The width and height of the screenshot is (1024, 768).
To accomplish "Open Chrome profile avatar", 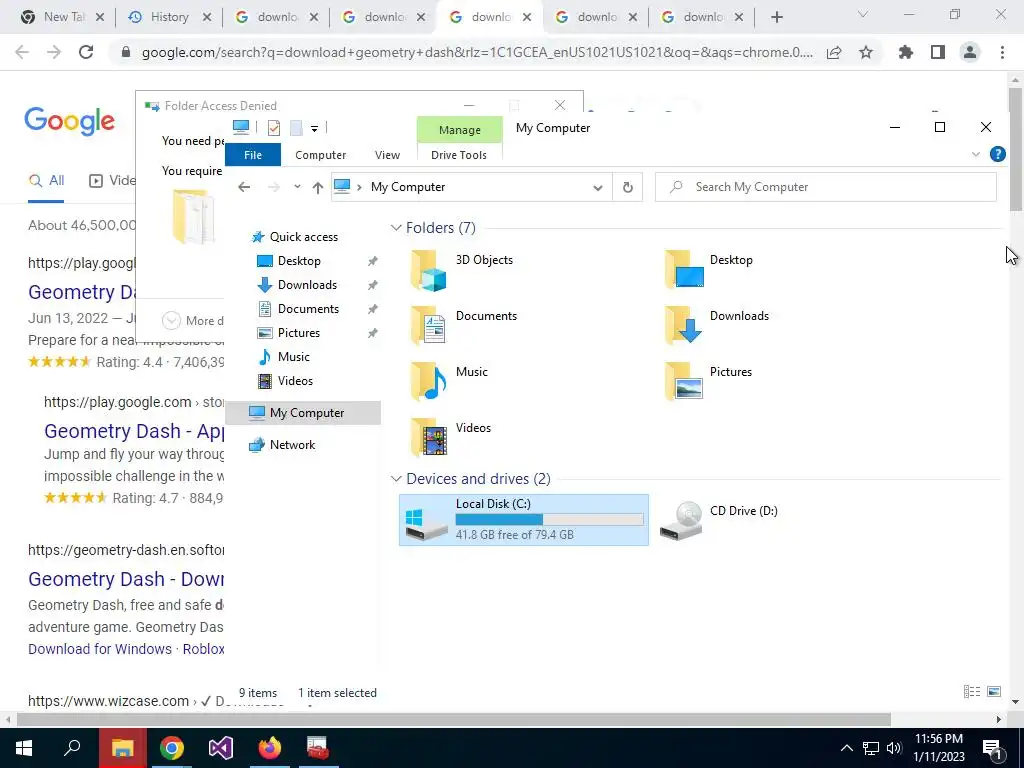I will point(970,52).
